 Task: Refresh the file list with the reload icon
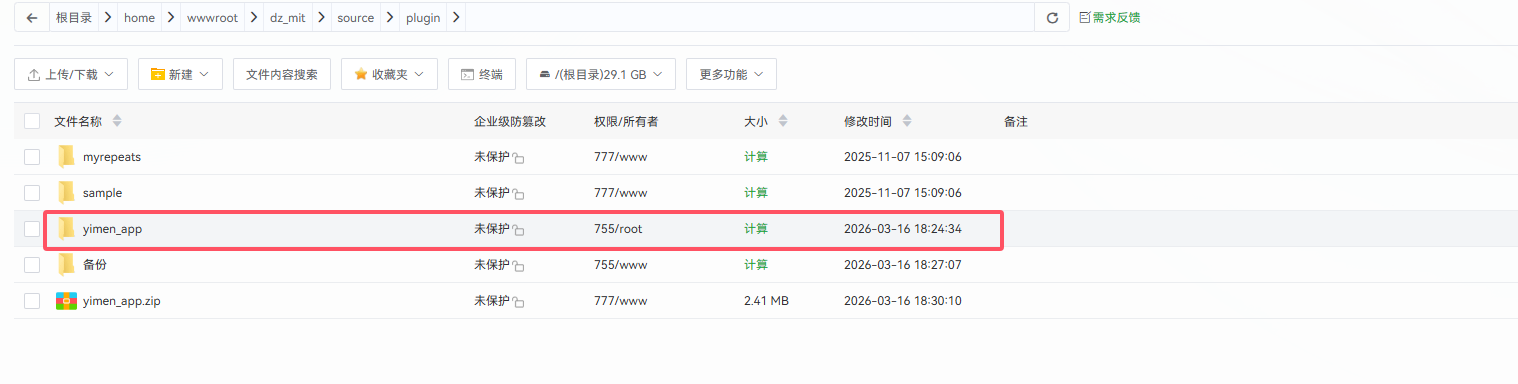pos(1052,18)
